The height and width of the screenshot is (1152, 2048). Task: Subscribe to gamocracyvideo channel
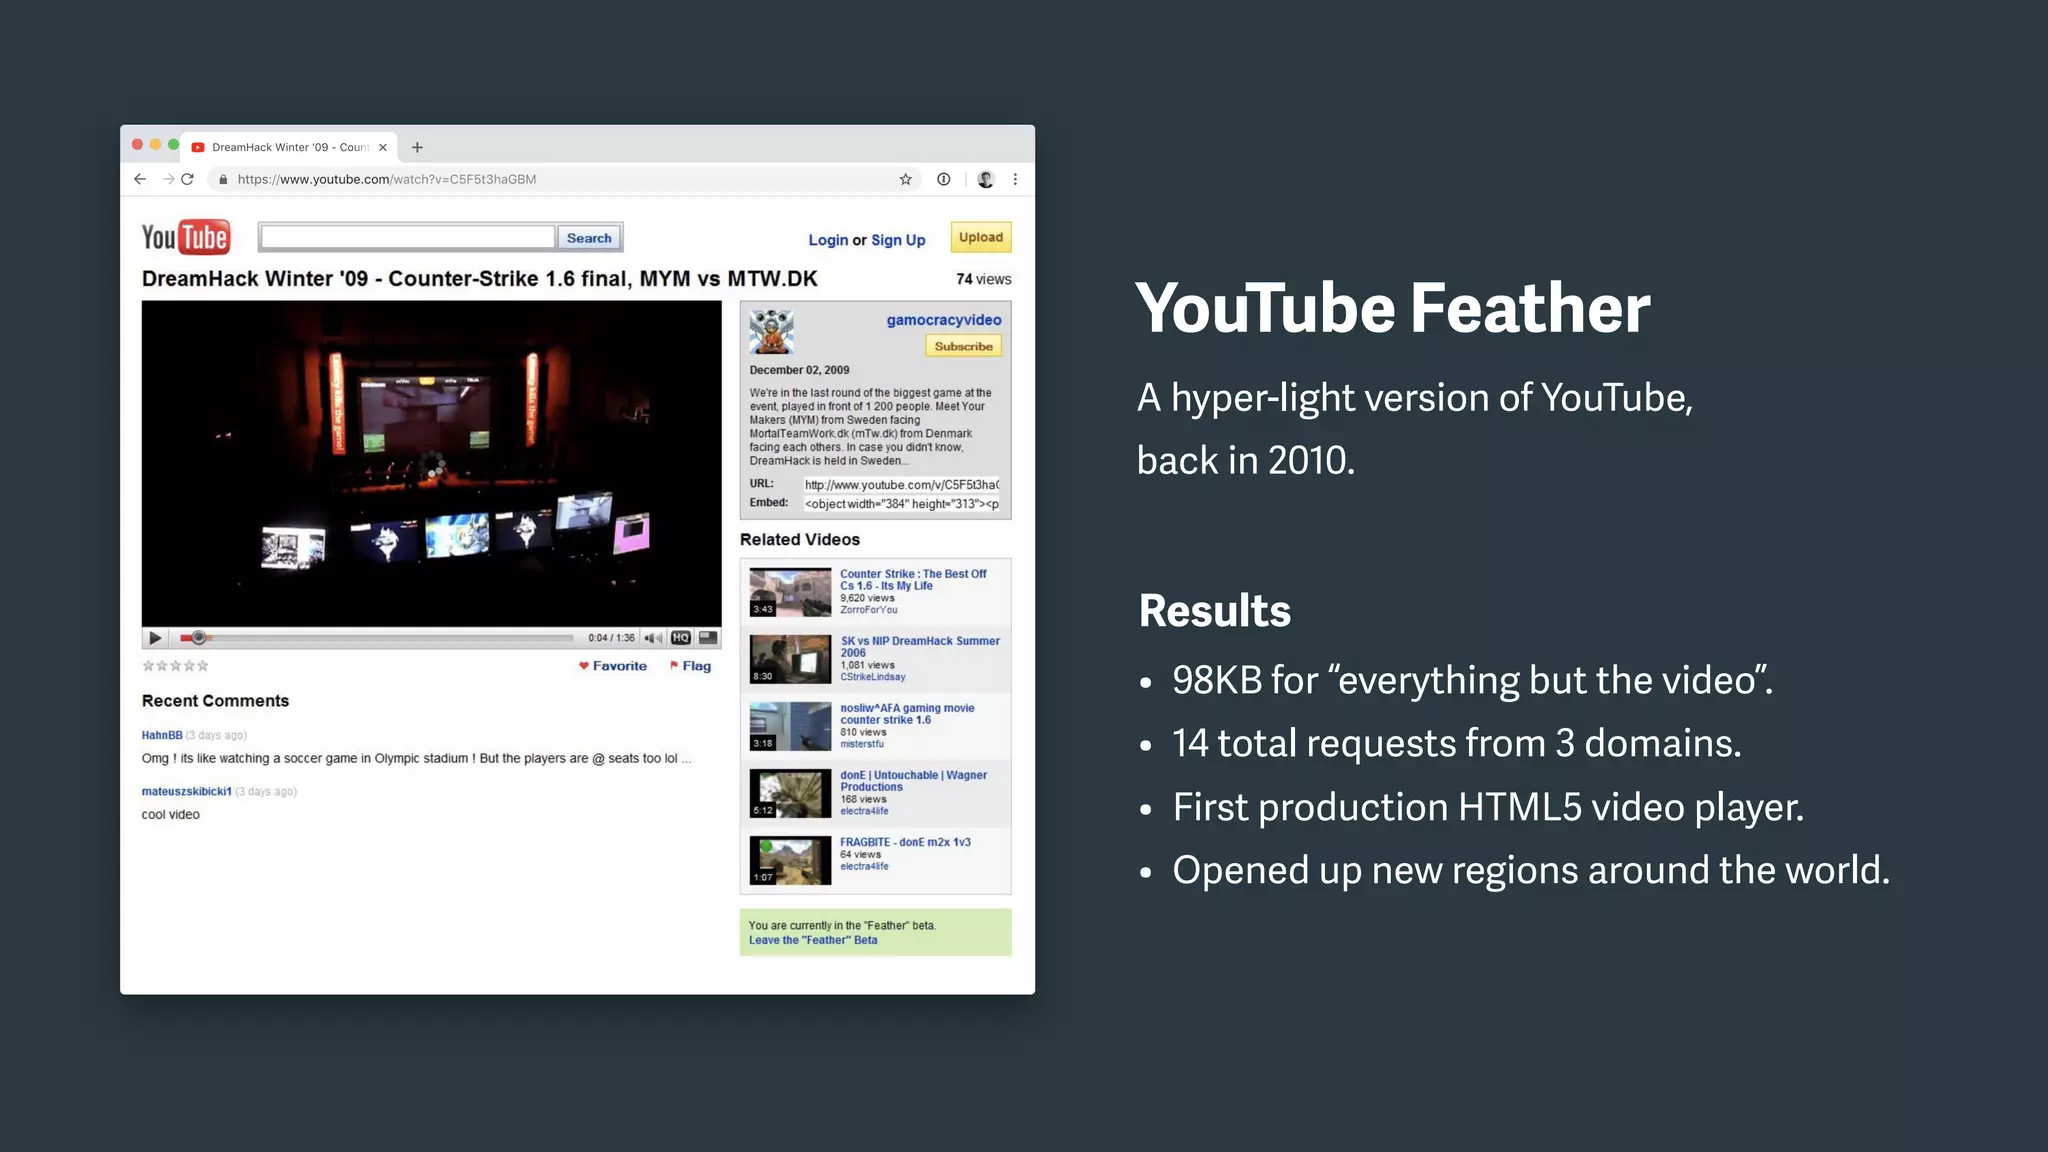pyautogui.click(x=963, y=347)
